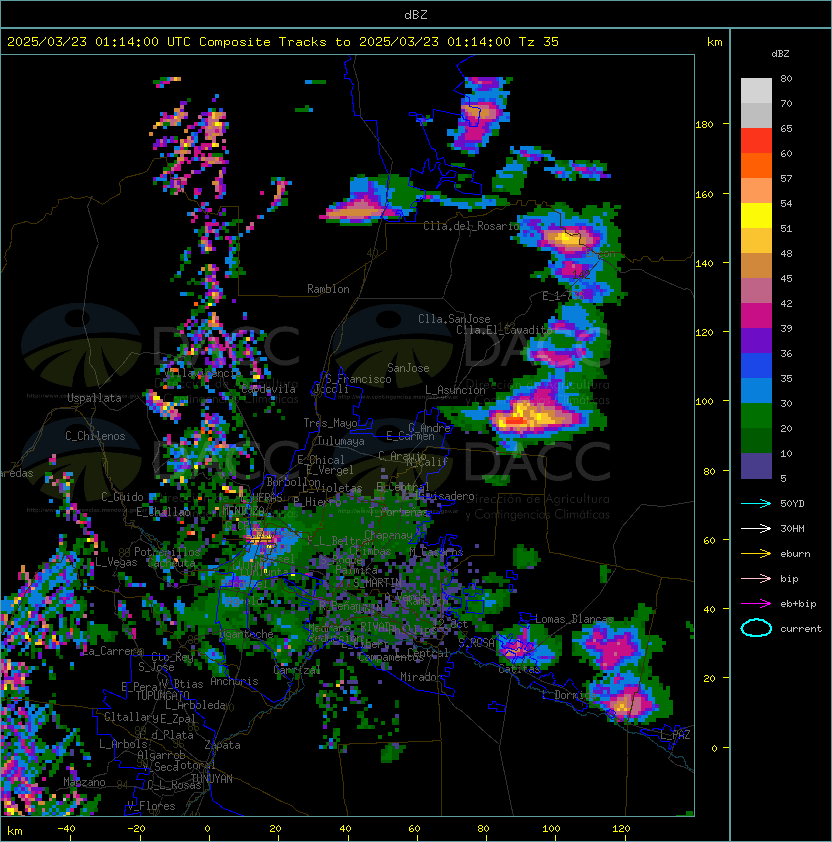
Task: Click the Potrerillos map label
Action: (167, 551)
